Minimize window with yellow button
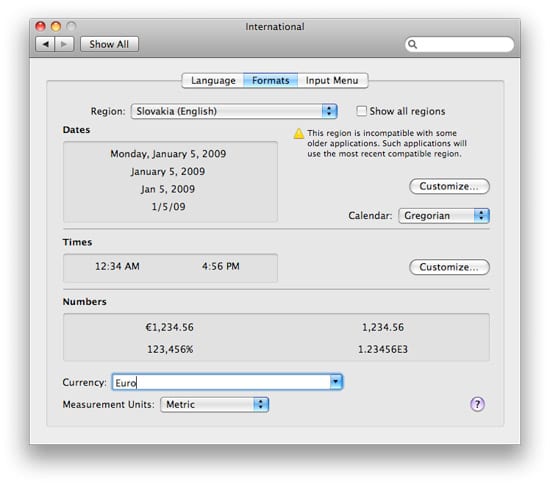The height and width of the screenshot is (485, 550). pyautogui.click(x=56, y=26)
